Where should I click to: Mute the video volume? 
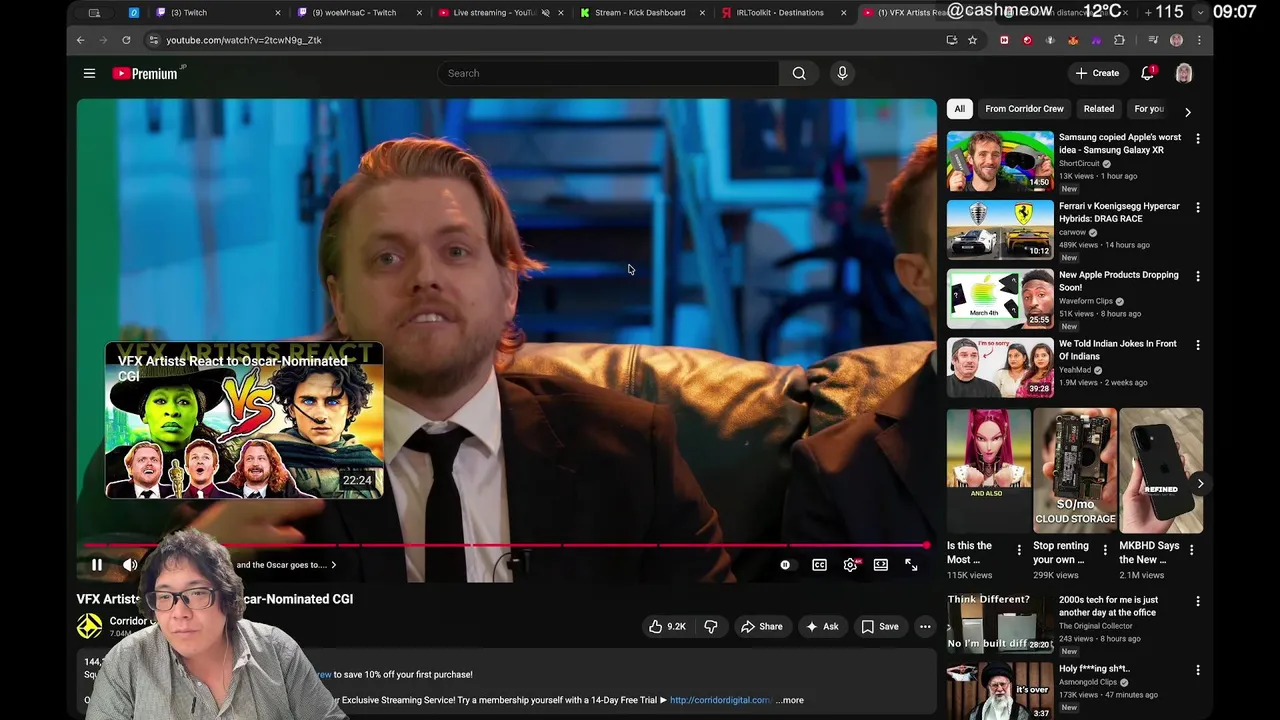click(x=130, y=565)
